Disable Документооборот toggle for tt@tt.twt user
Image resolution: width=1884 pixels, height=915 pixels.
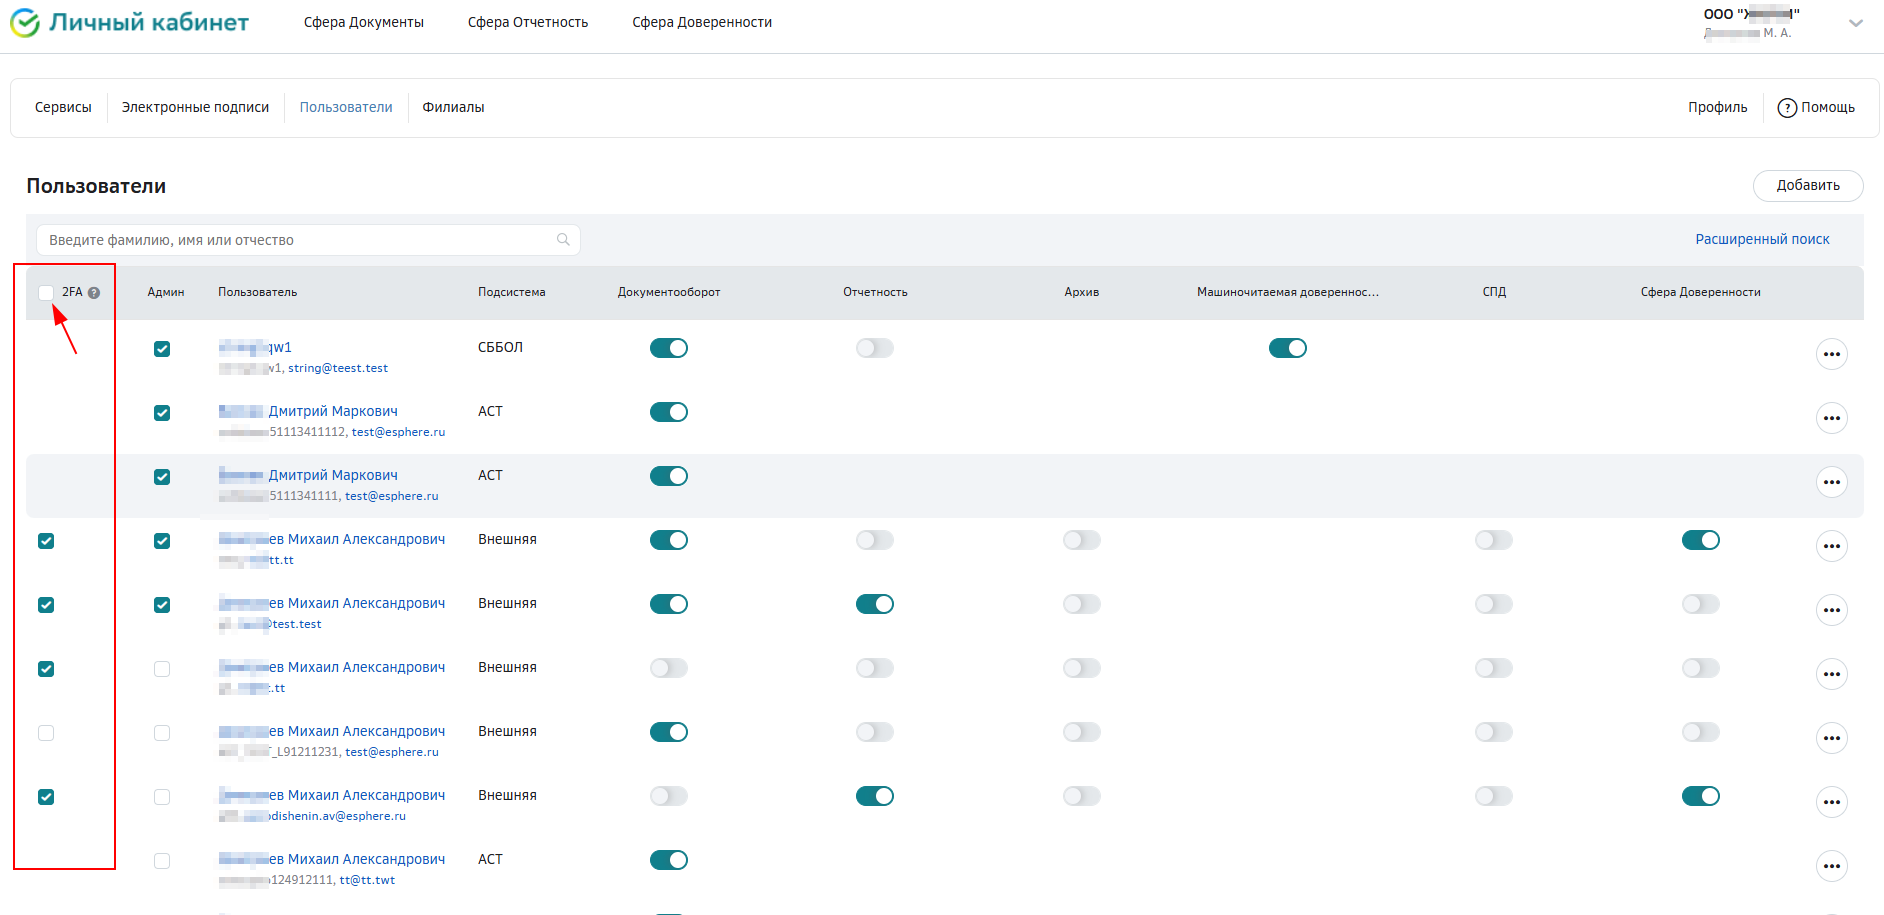coord(669,860)
